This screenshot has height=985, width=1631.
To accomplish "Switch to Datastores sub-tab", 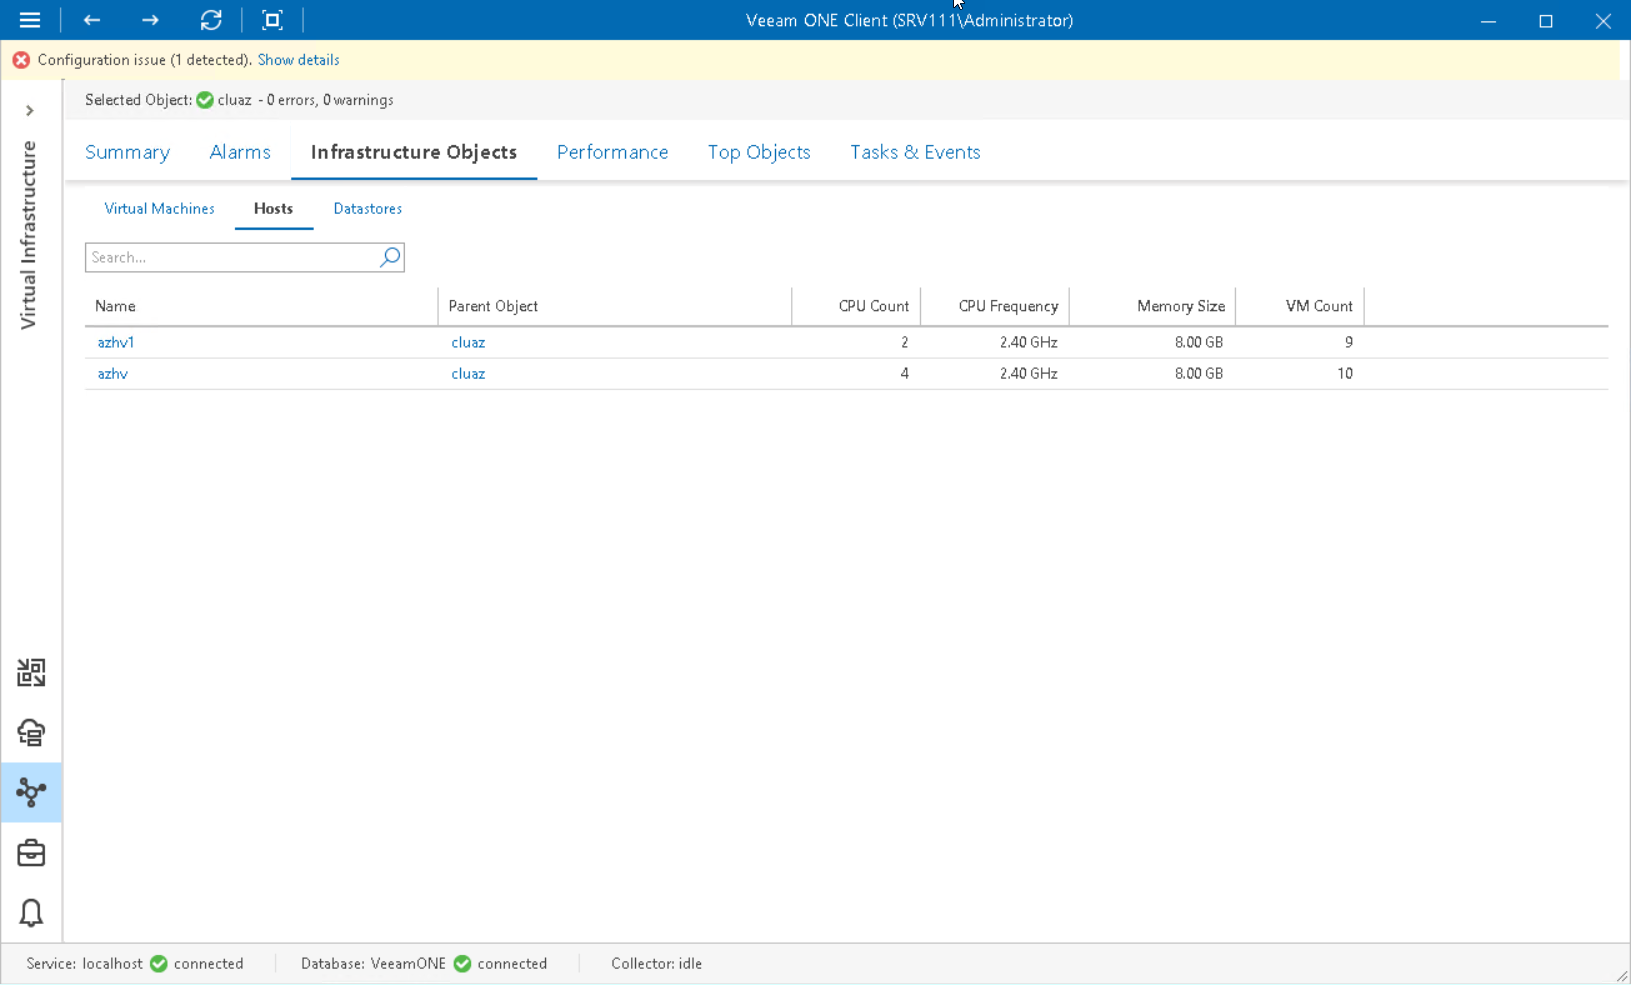I will pyautogui.click(x=367, y=208).
